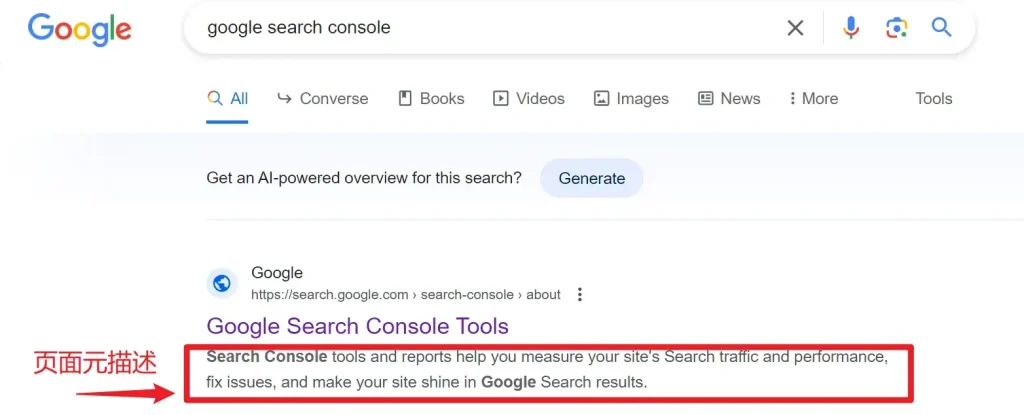Start voice search with microphone icon

click(x=850, y=27)
